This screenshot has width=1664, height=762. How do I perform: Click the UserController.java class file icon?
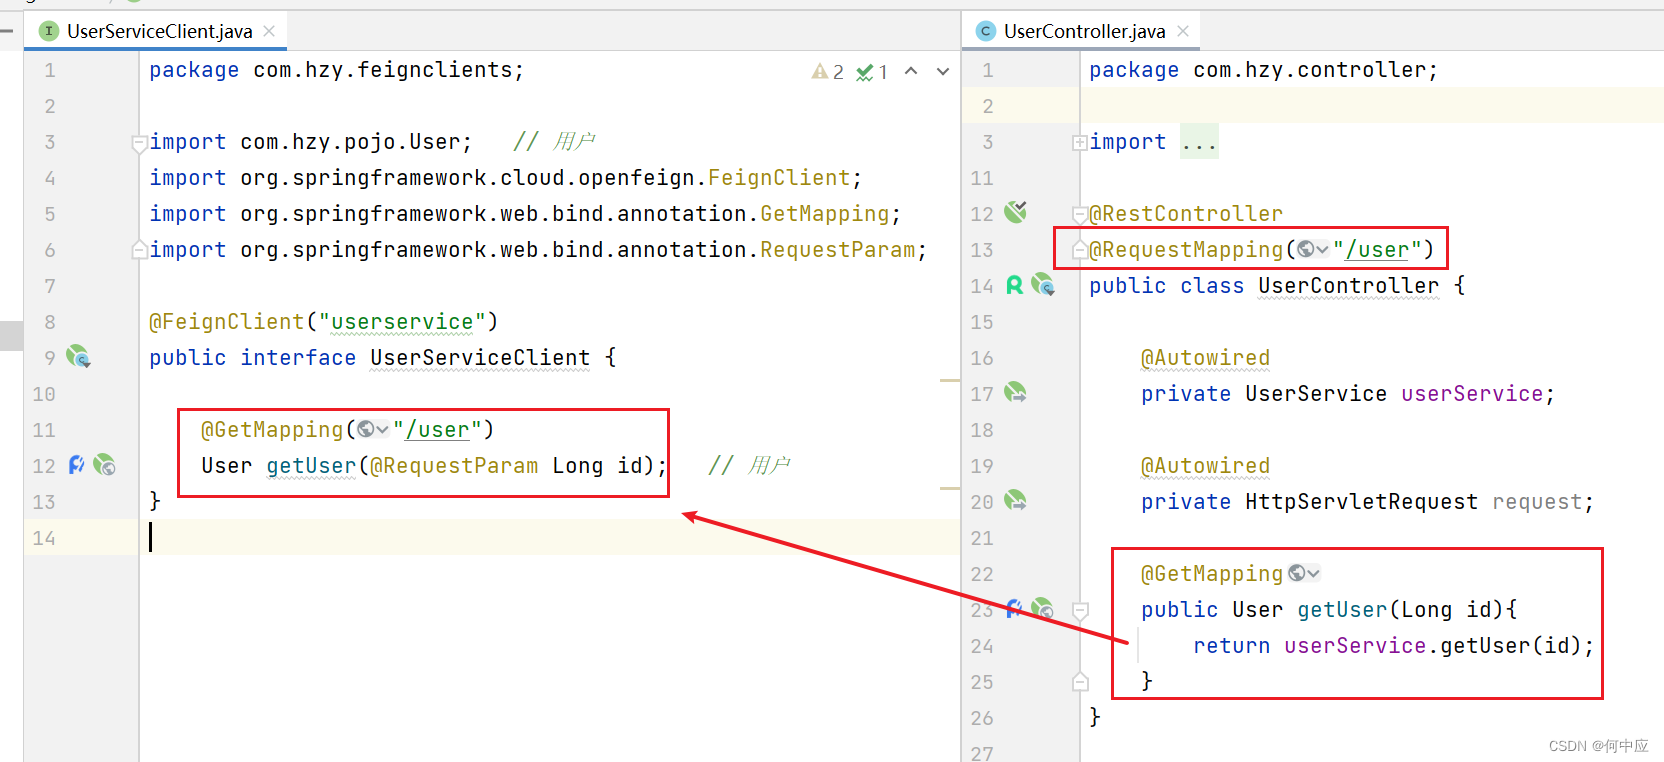[986, 31]
